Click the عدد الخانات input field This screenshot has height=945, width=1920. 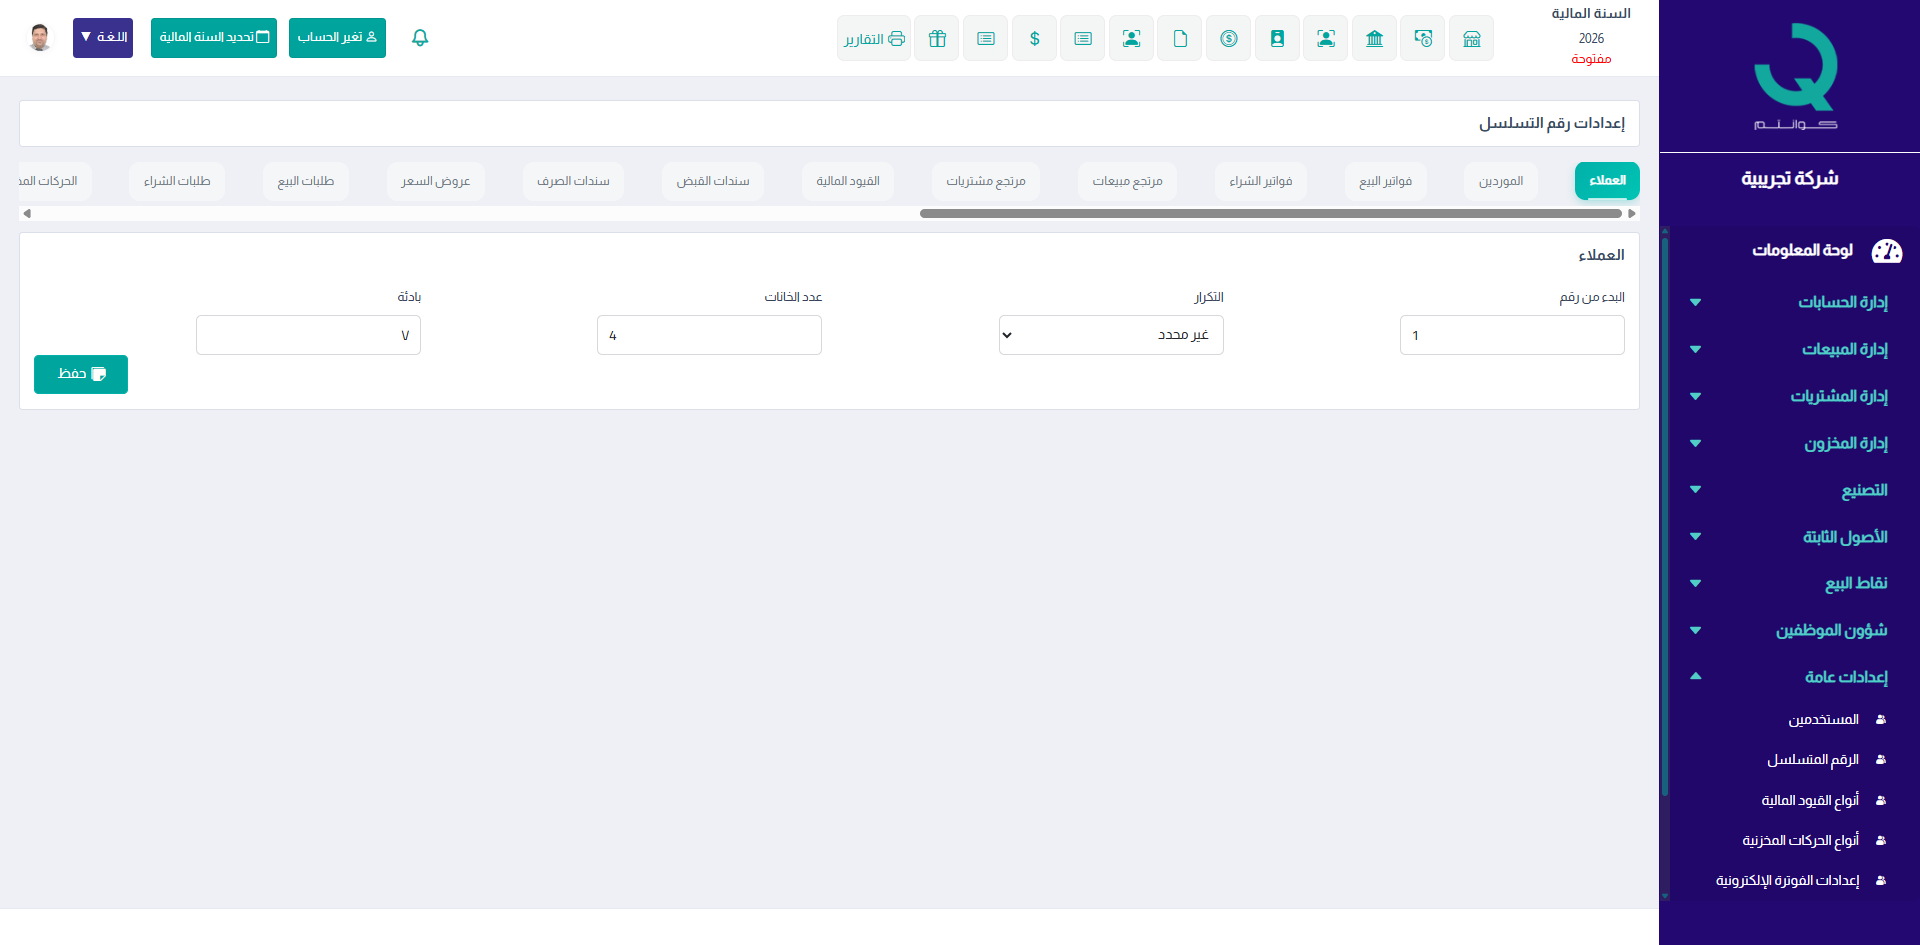click(x=709, y=335)
